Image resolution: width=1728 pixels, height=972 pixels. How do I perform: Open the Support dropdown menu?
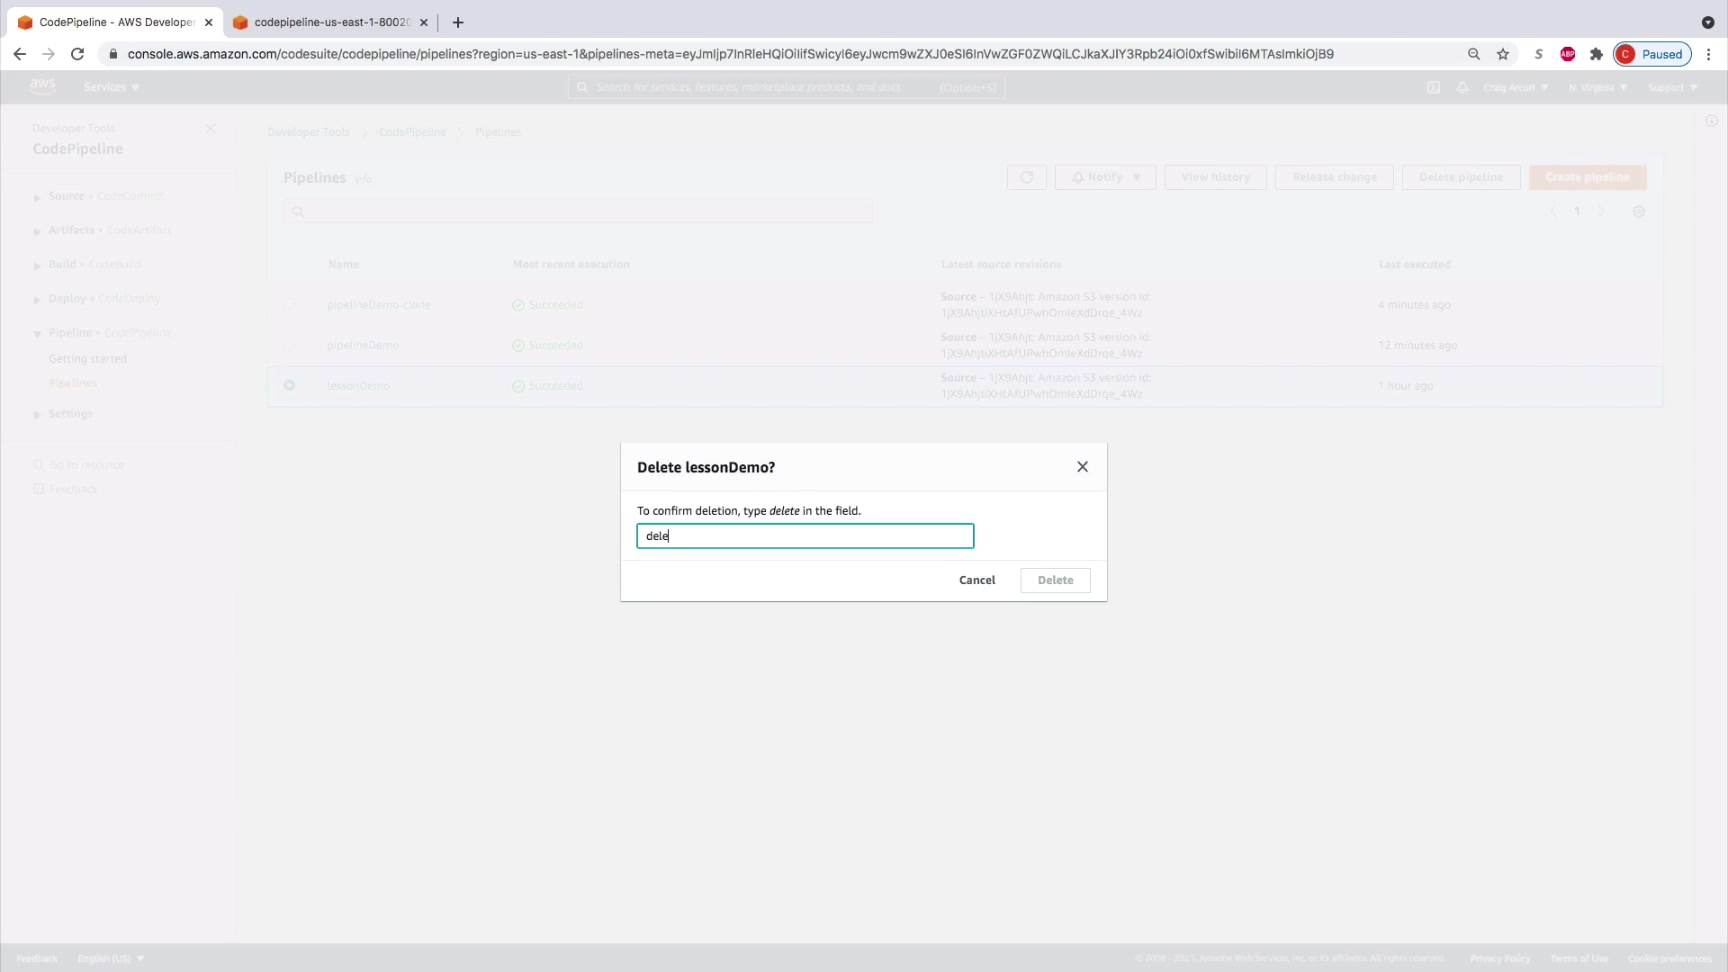pos(1673,87)
